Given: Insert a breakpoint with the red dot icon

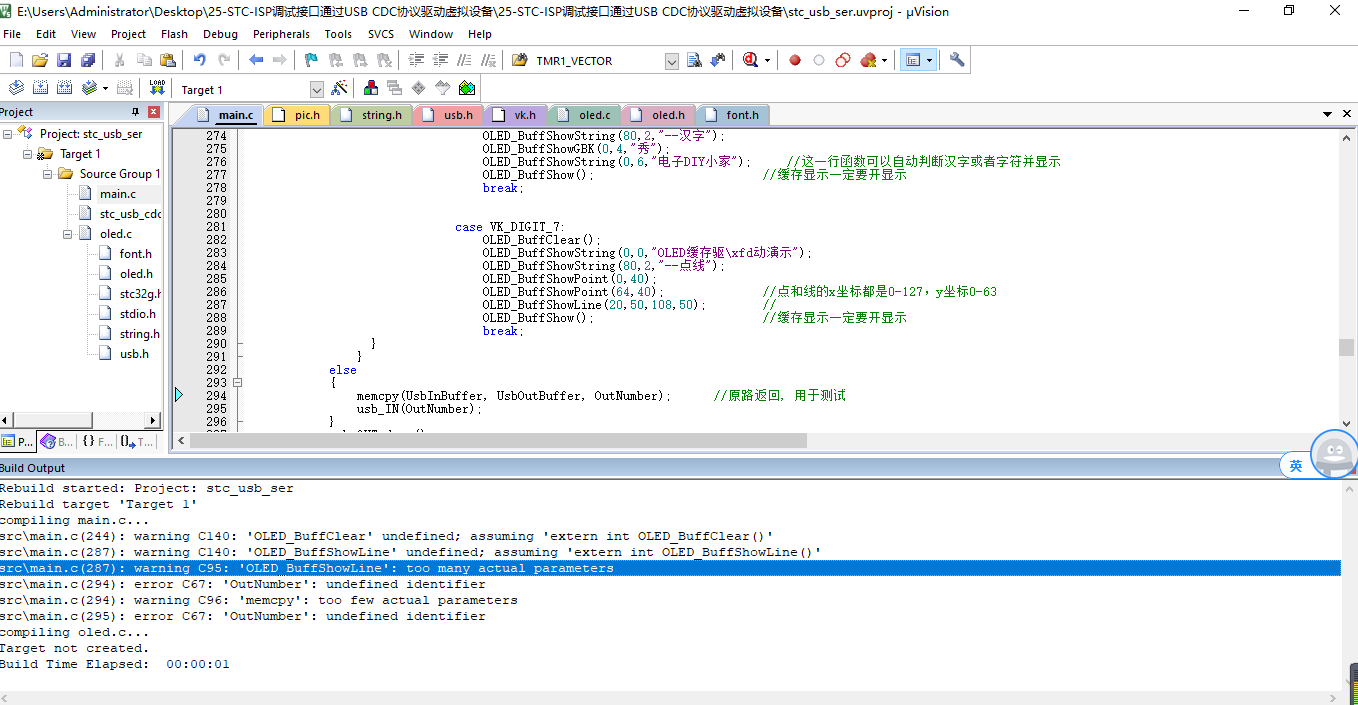Looking at the screenshot, I should (795, 60).
